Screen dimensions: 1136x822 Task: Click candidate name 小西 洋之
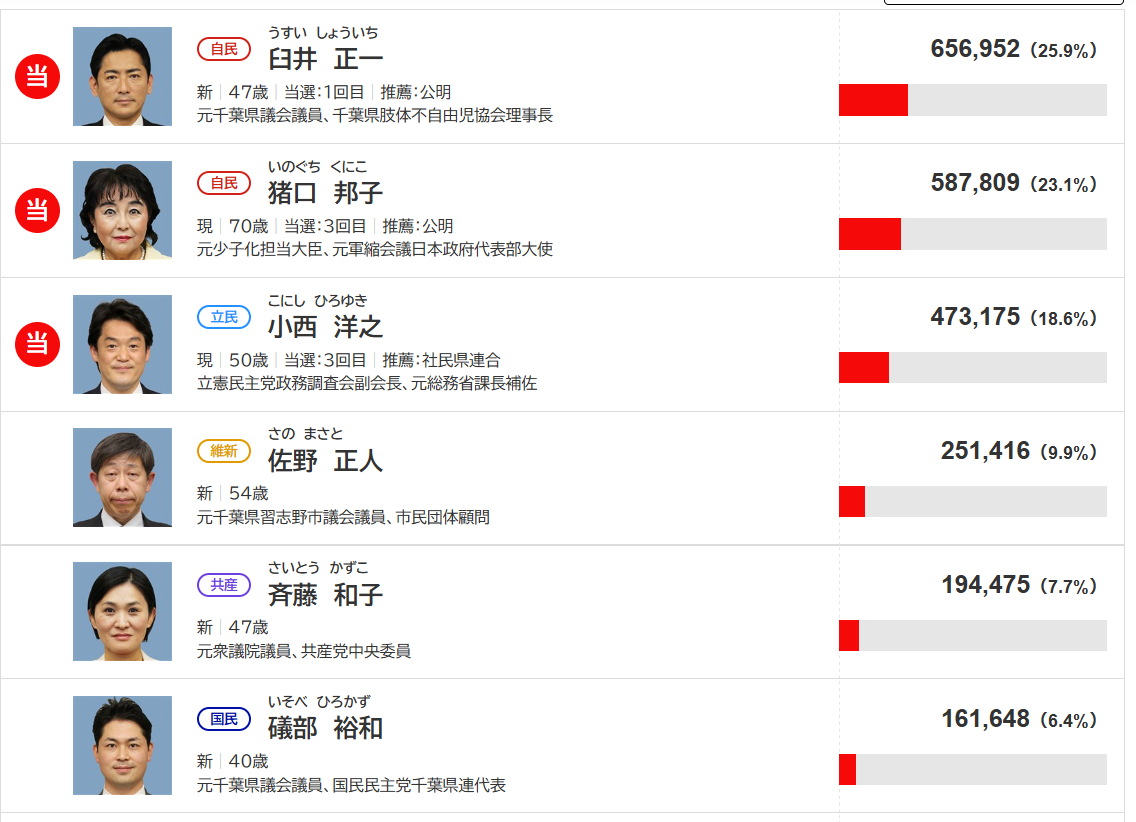coord(325,326)
